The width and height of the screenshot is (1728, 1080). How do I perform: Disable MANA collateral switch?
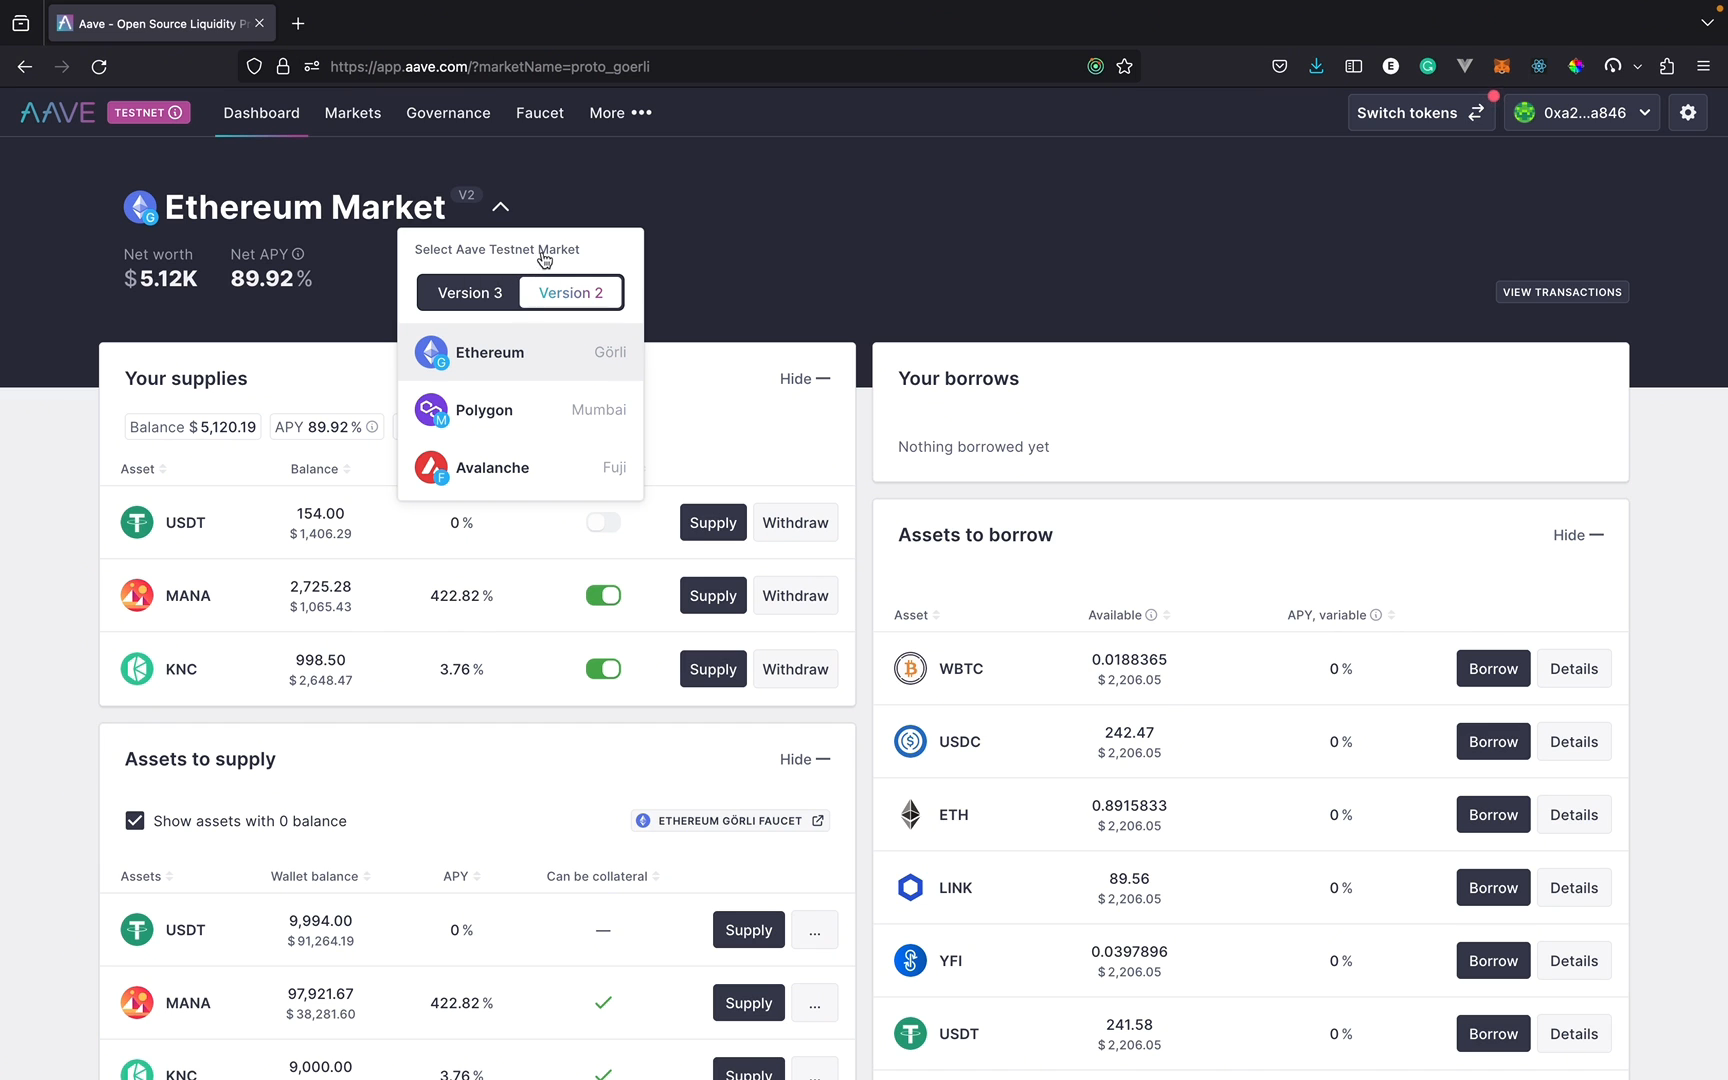pos(603,595)
